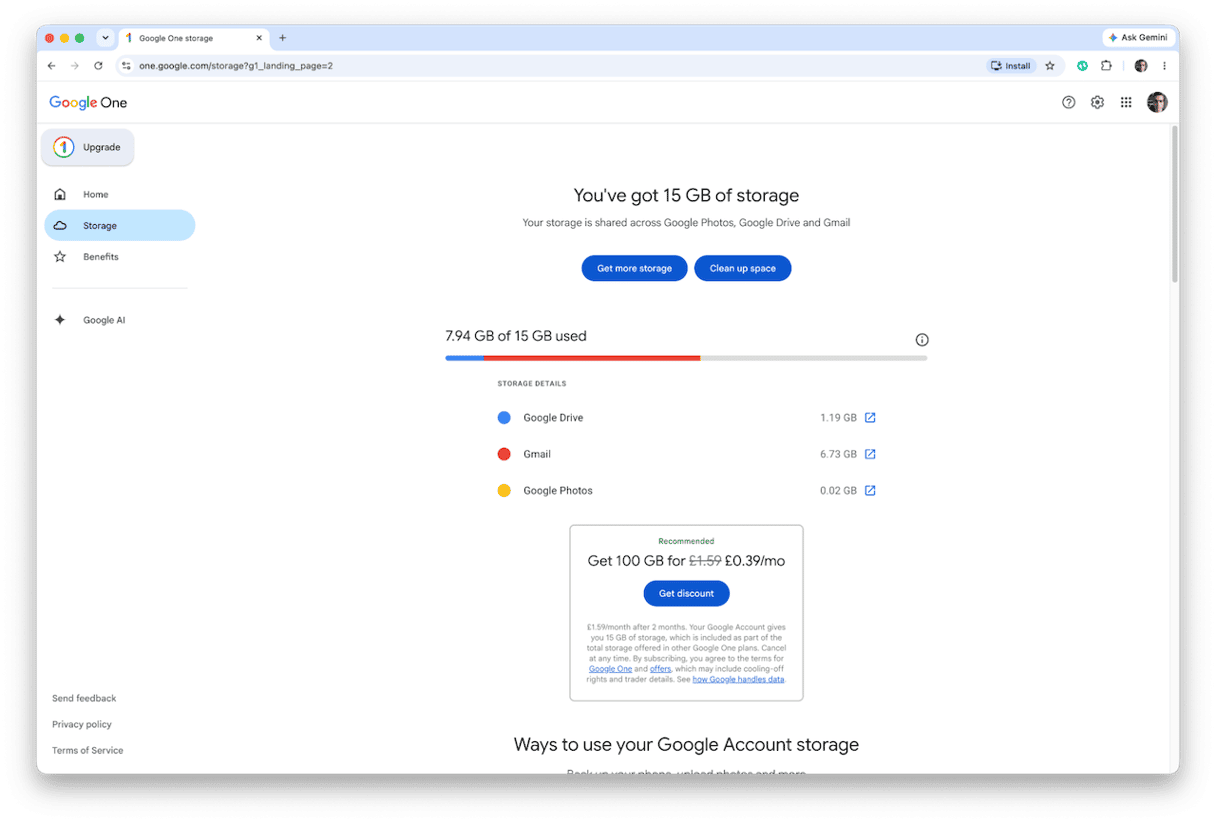The width and height of the screenshot is (1216, 822).
Task: Open Google AI in the sidebar
Action: (x=120, y=320)
